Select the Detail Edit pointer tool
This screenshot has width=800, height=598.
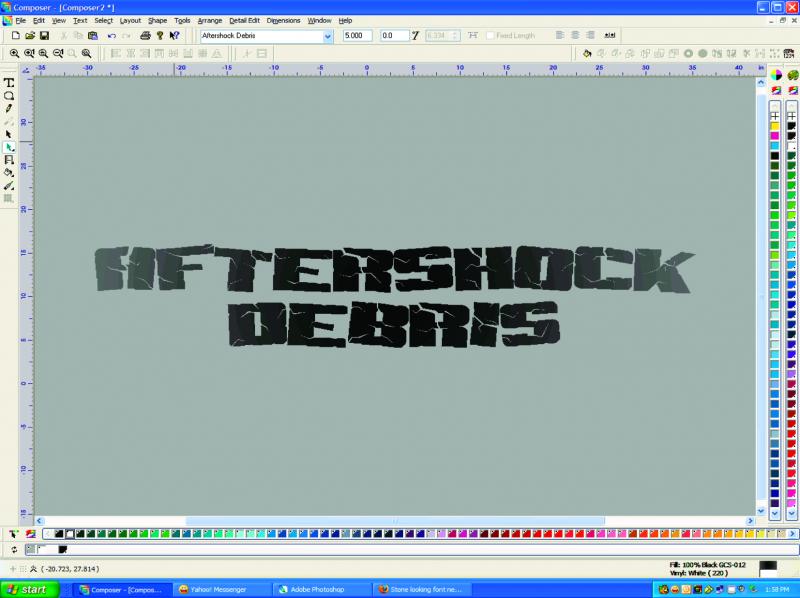click(9, 147)
